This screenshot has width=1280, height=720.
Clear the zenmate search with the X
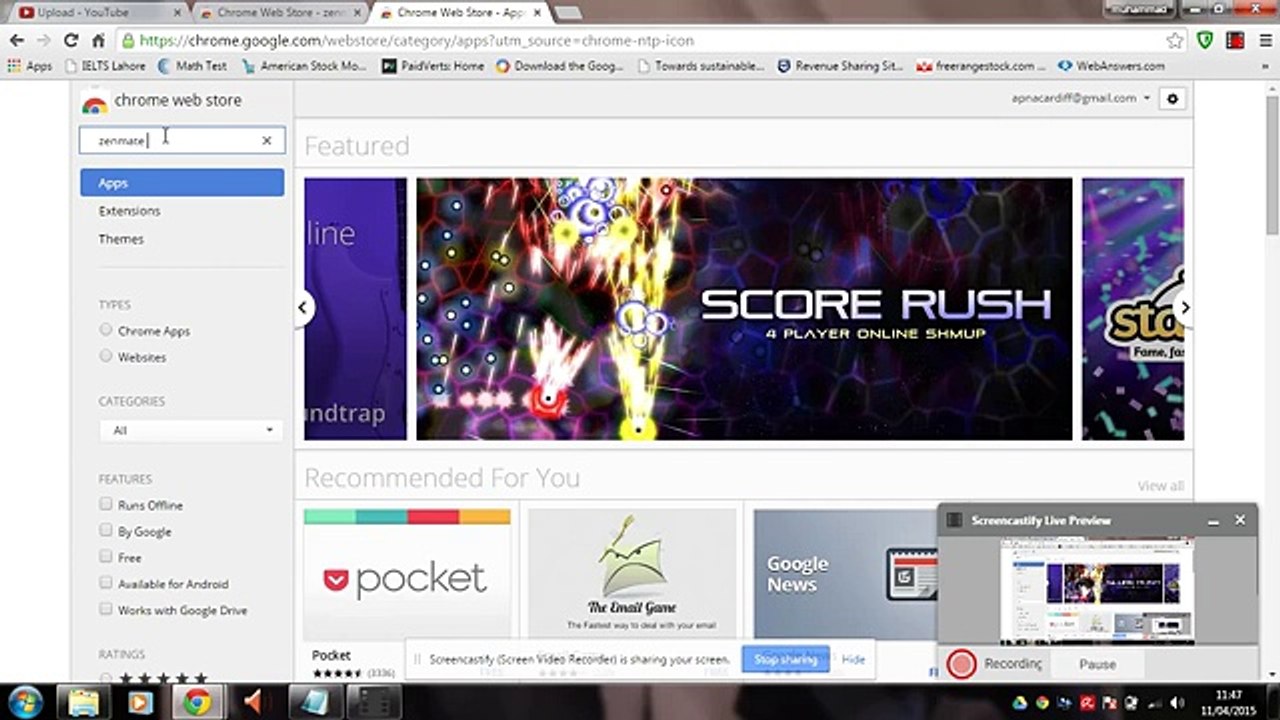[266, 141]
